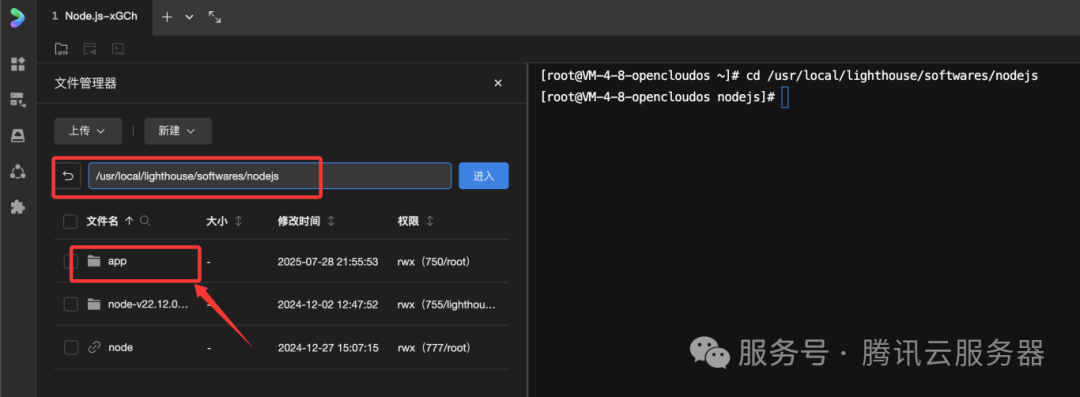Open the node-v22.12.0... folder name
The image size is (1080, 397).
pos(148,304)
